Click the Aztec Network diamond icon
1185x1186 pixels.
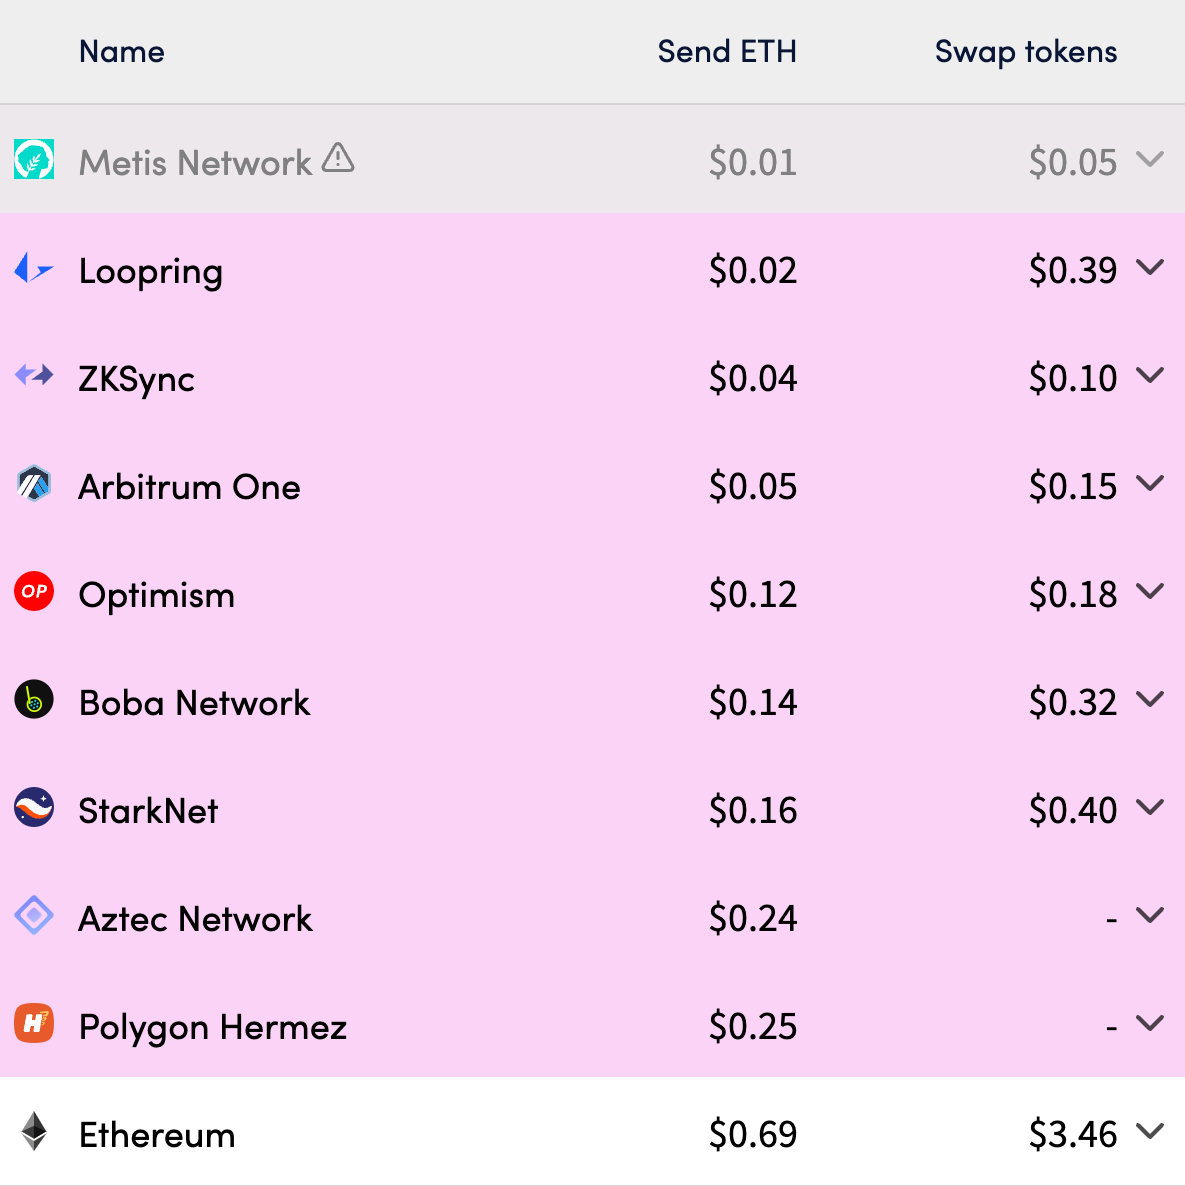(x=34, y=915)
